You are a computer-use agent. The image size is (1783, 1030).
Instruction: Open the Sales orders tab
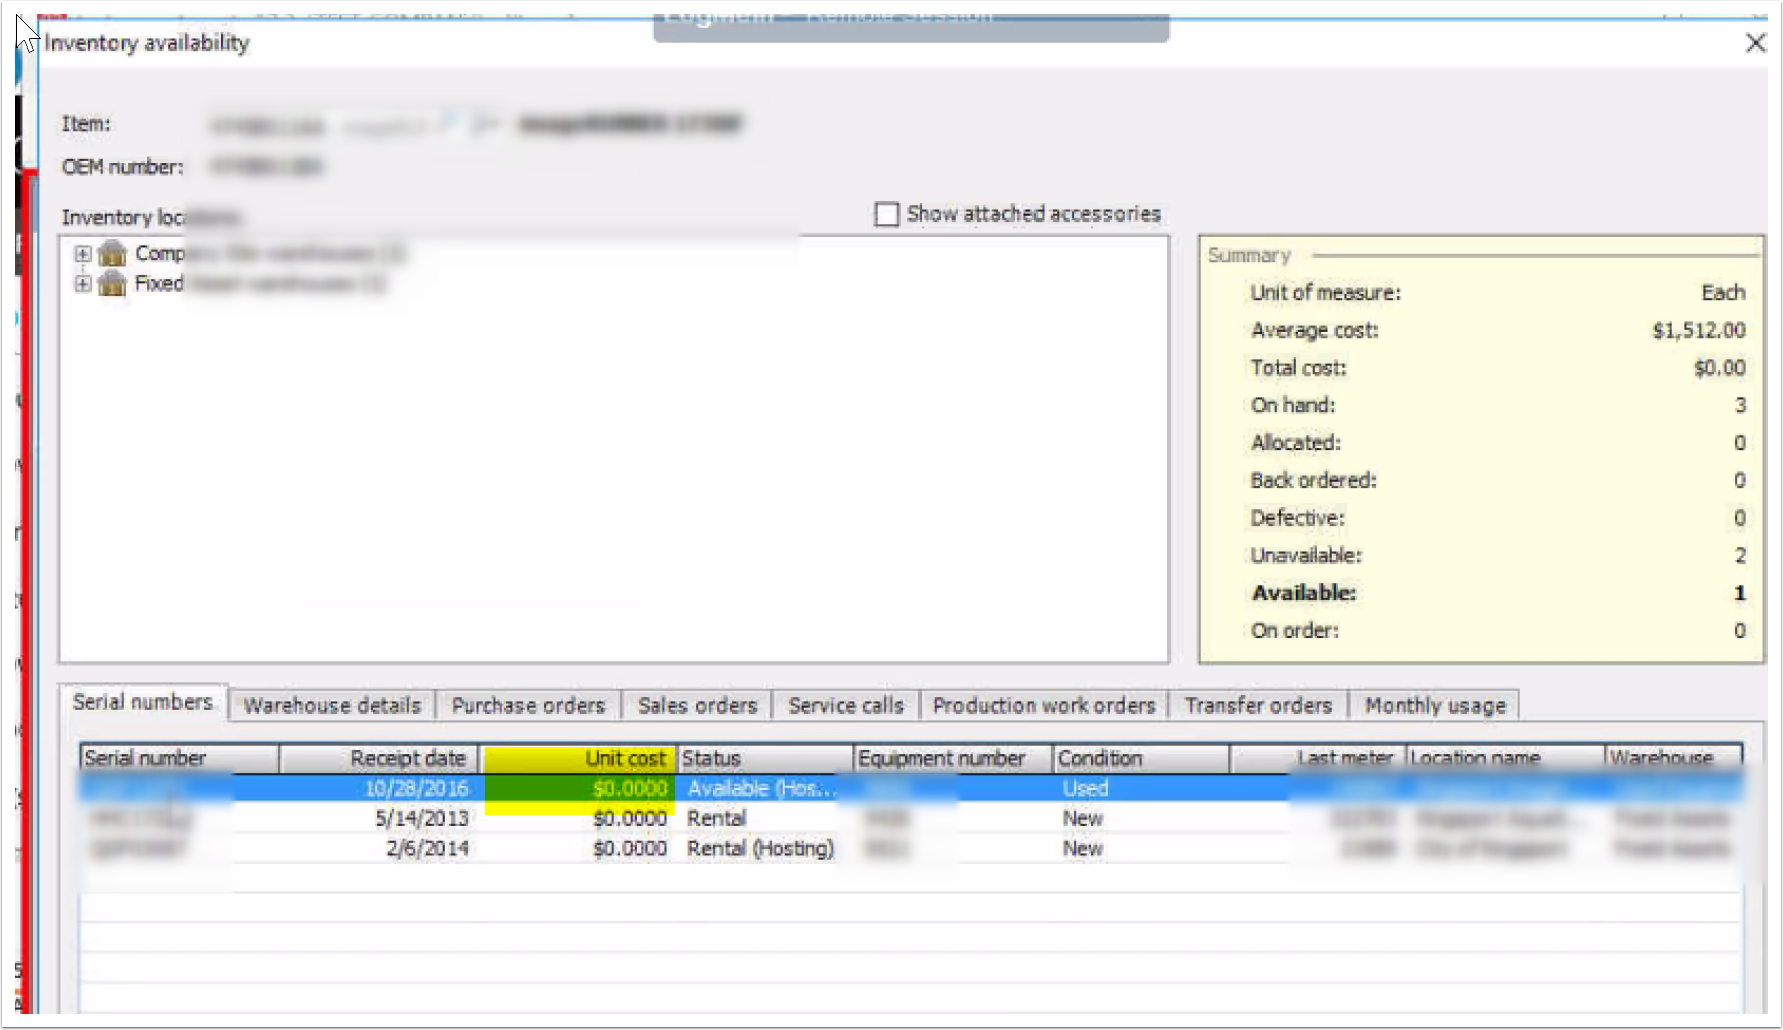(697, 706)
